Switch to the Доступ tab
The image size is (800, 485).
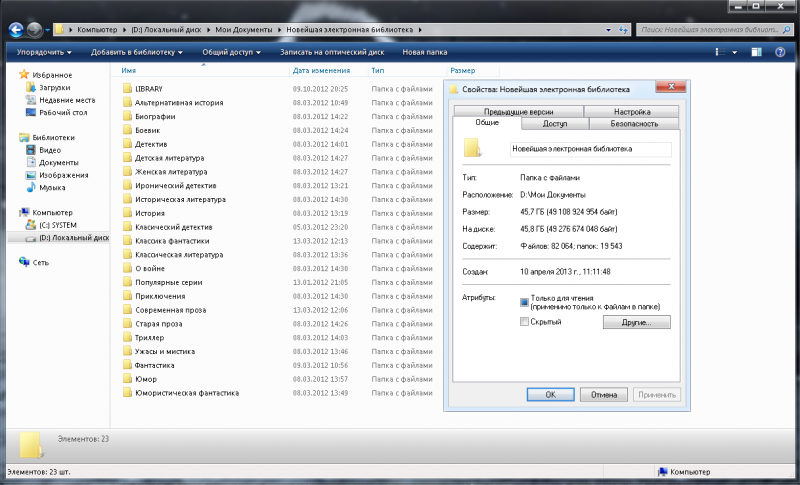555,123
